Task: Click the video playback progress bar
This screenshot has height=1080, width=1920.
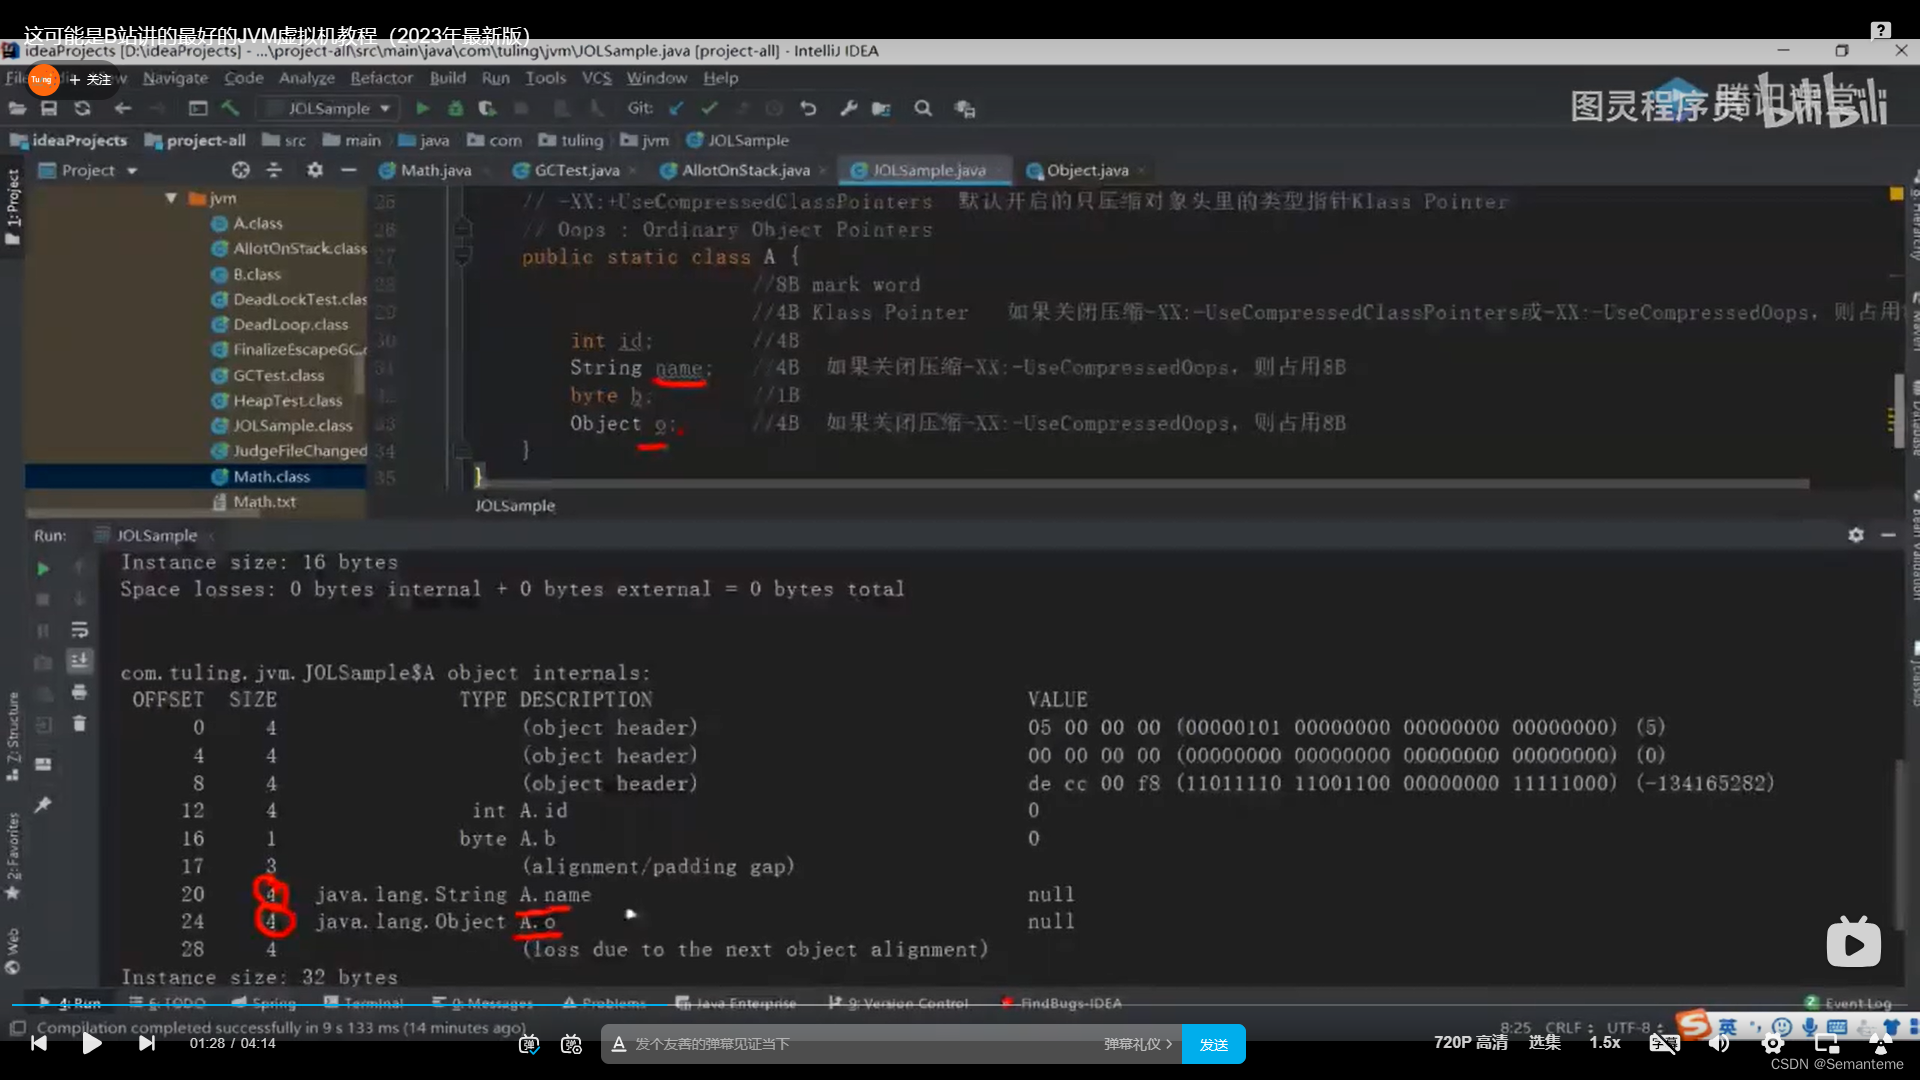Action: tap(960, 1005)
